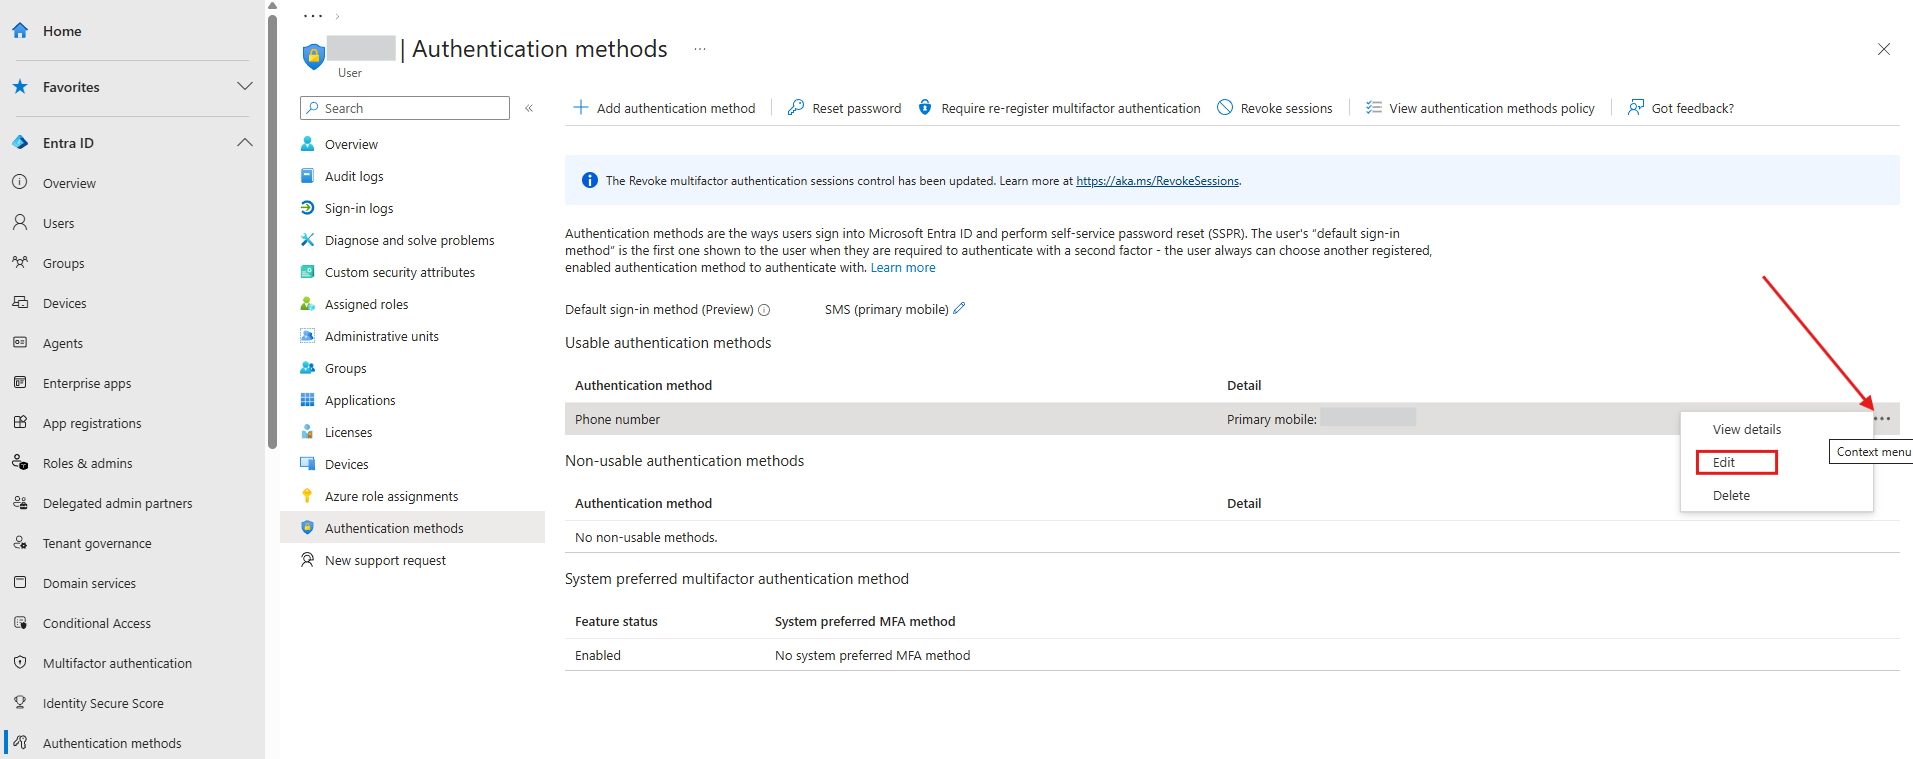Image resolution: width=1913 pixels, height=759 pixels.
Task: View Assigned roles for the user
Action: tap(366, 304)
